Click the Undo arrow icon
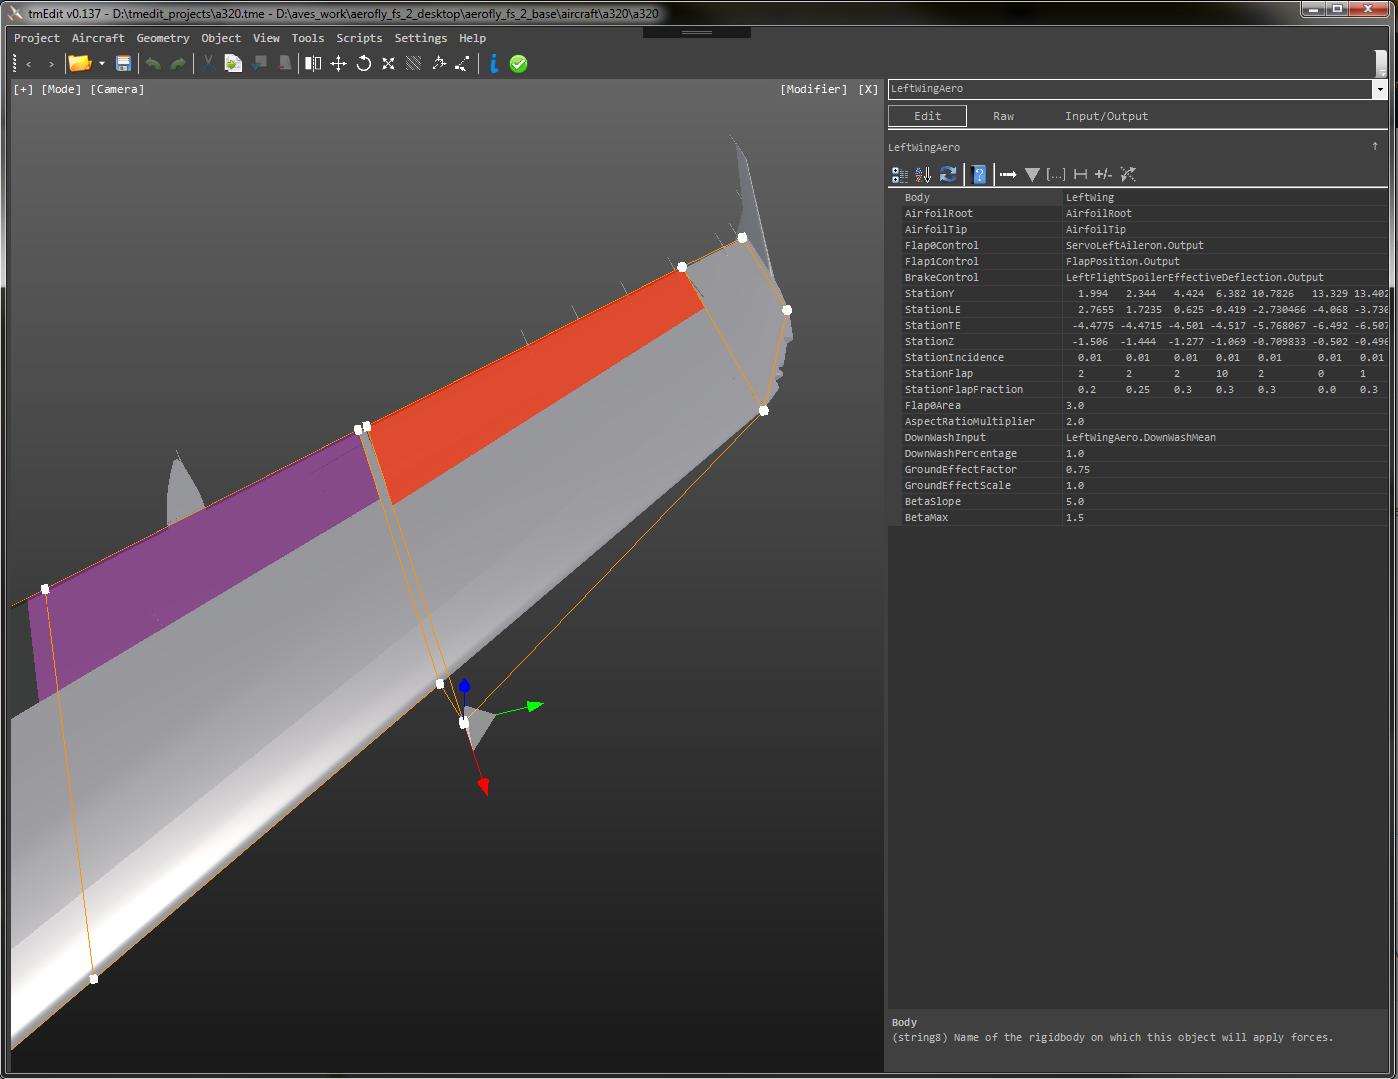 coord(152,63)
